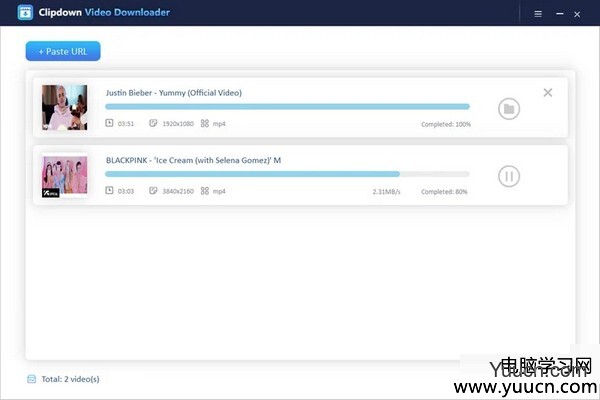The width and height of the screenshot is (600, 400).
Task: Click the Paste URL button
Action: click(63, 51)
